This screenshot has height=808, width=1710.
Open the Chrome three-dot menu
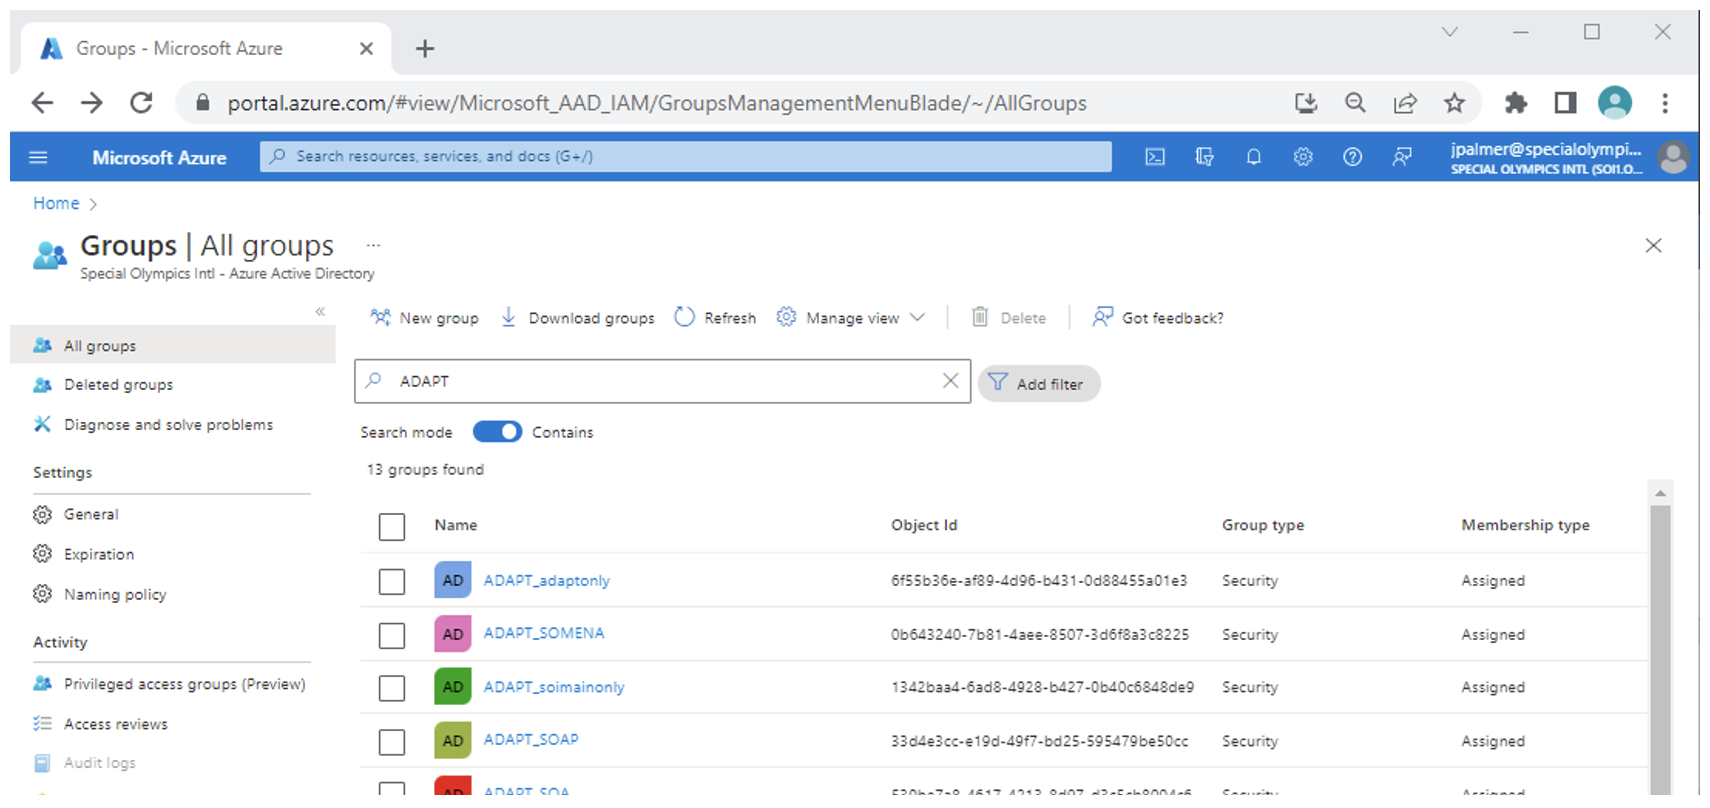coord(1665,102)
